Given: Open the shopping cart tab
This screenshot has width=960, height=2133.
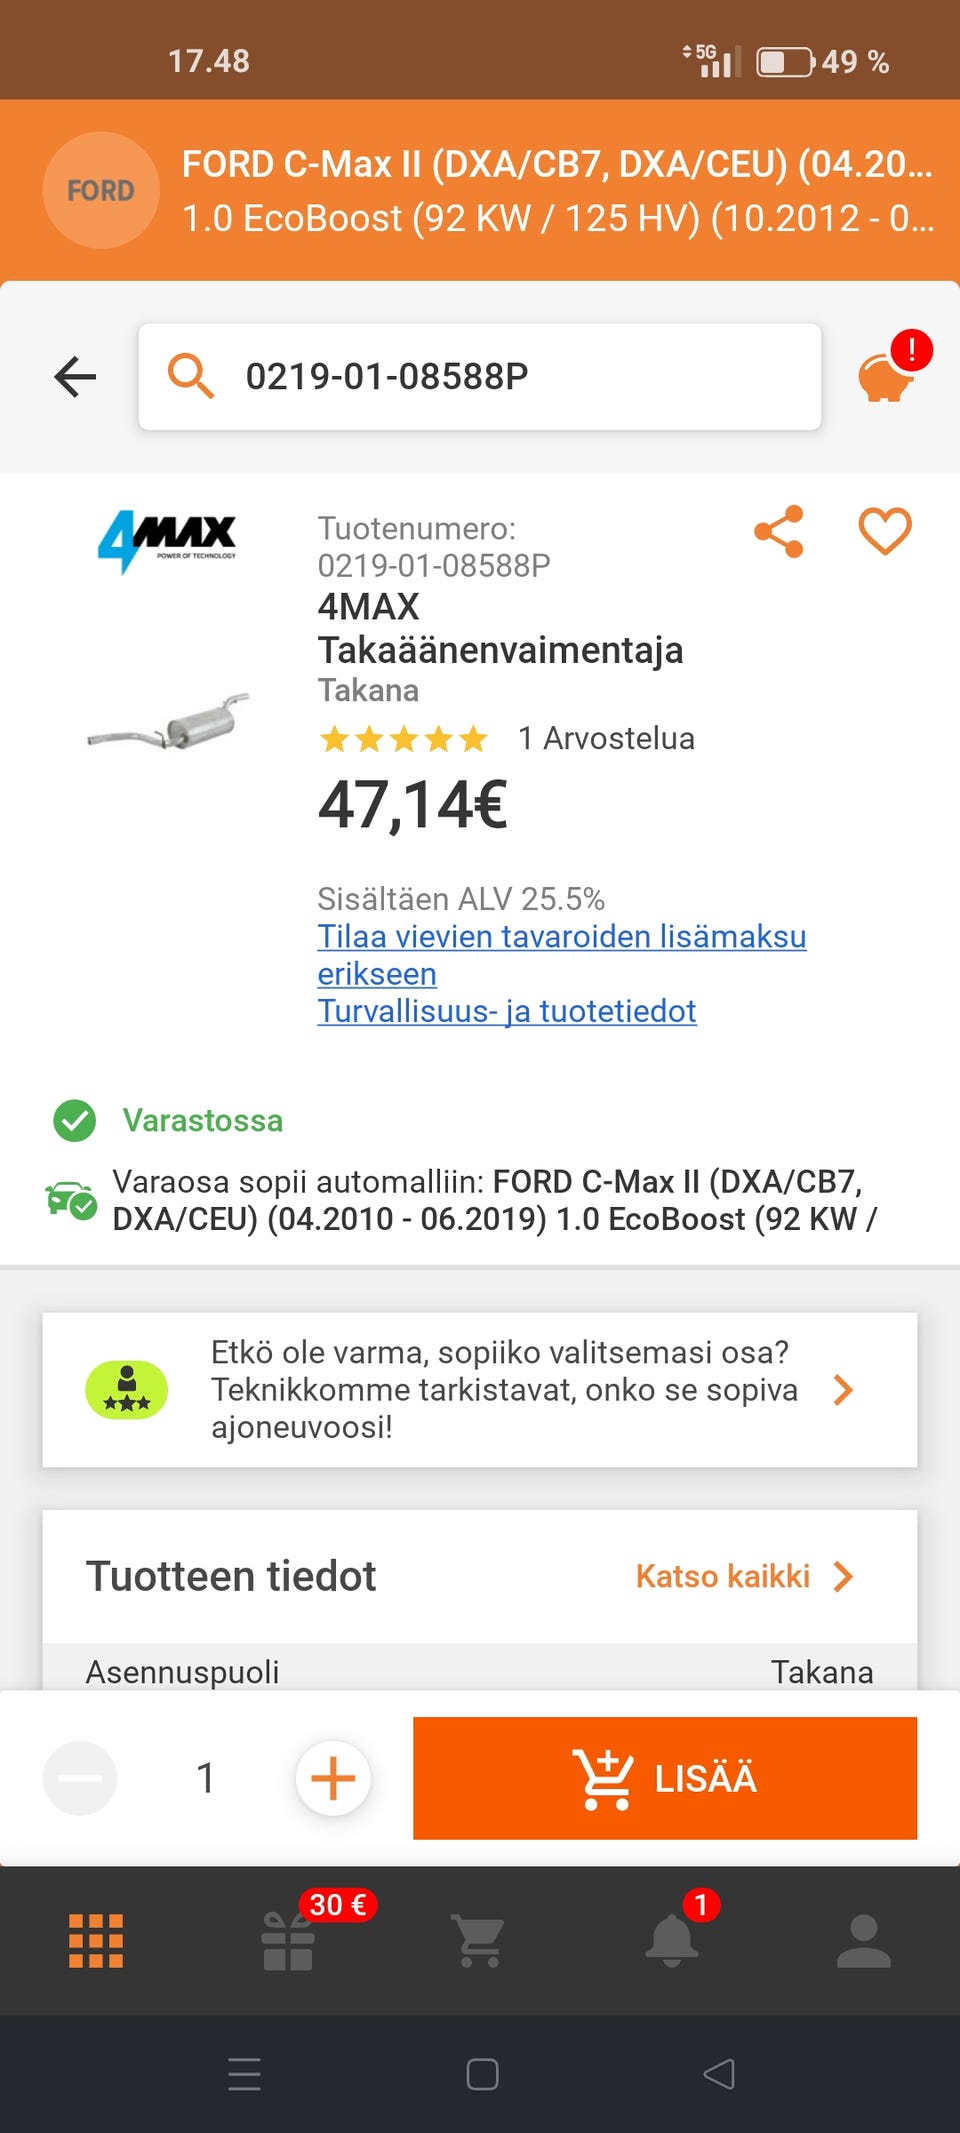Looking at the screenshot, I should pyautogui.click(x=479, y=1941).
